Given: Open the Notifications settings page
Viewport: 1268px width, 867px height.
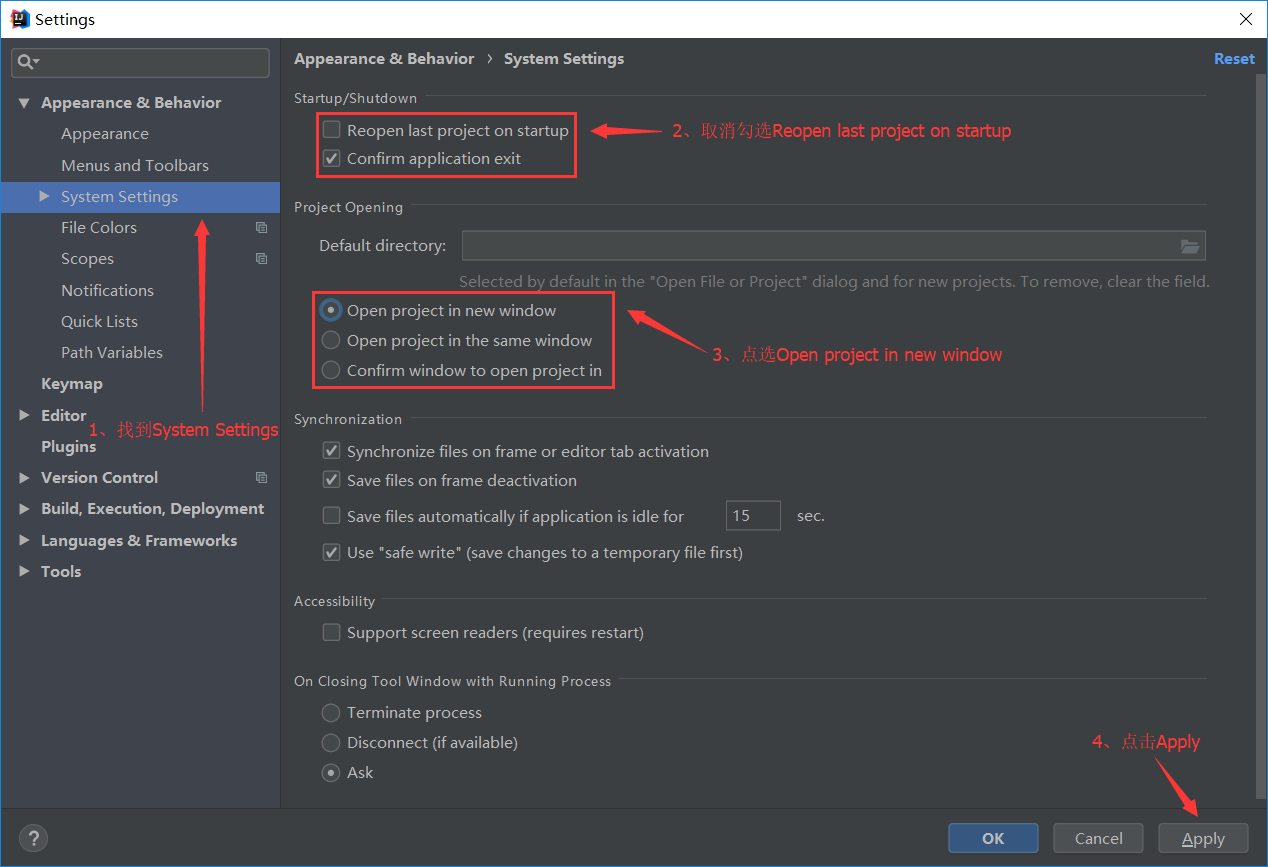Looking at the screenshot, I should click(107, 290).
